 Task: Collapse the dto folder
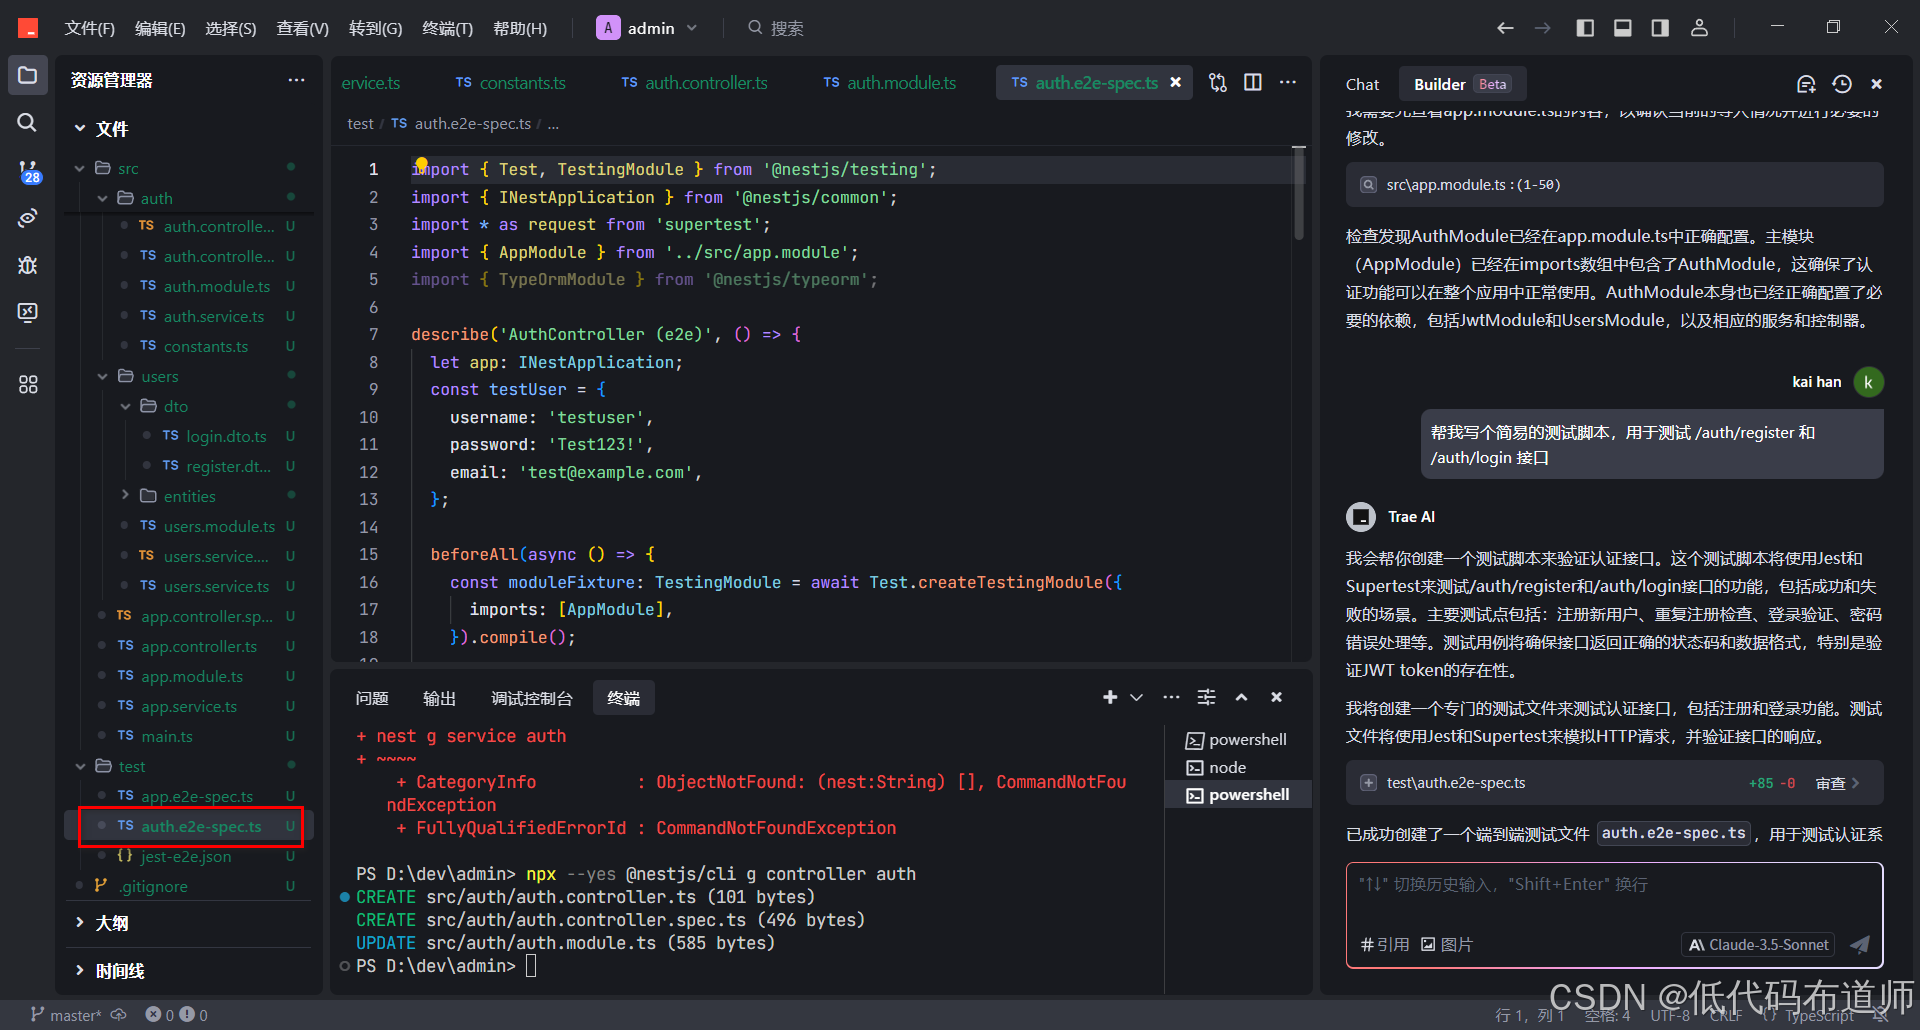[x=126, y=406]
